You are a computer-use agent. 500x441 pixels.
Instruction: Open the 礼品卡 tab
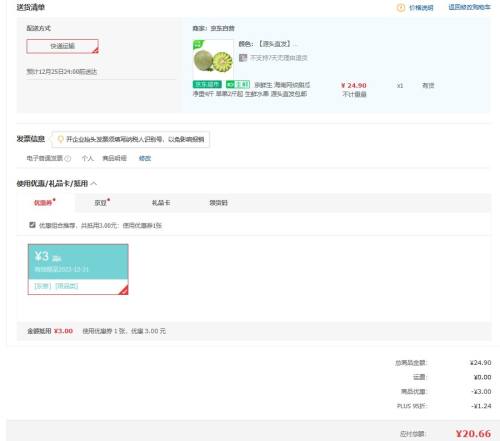pyautogui.click(x=161, y=203)
